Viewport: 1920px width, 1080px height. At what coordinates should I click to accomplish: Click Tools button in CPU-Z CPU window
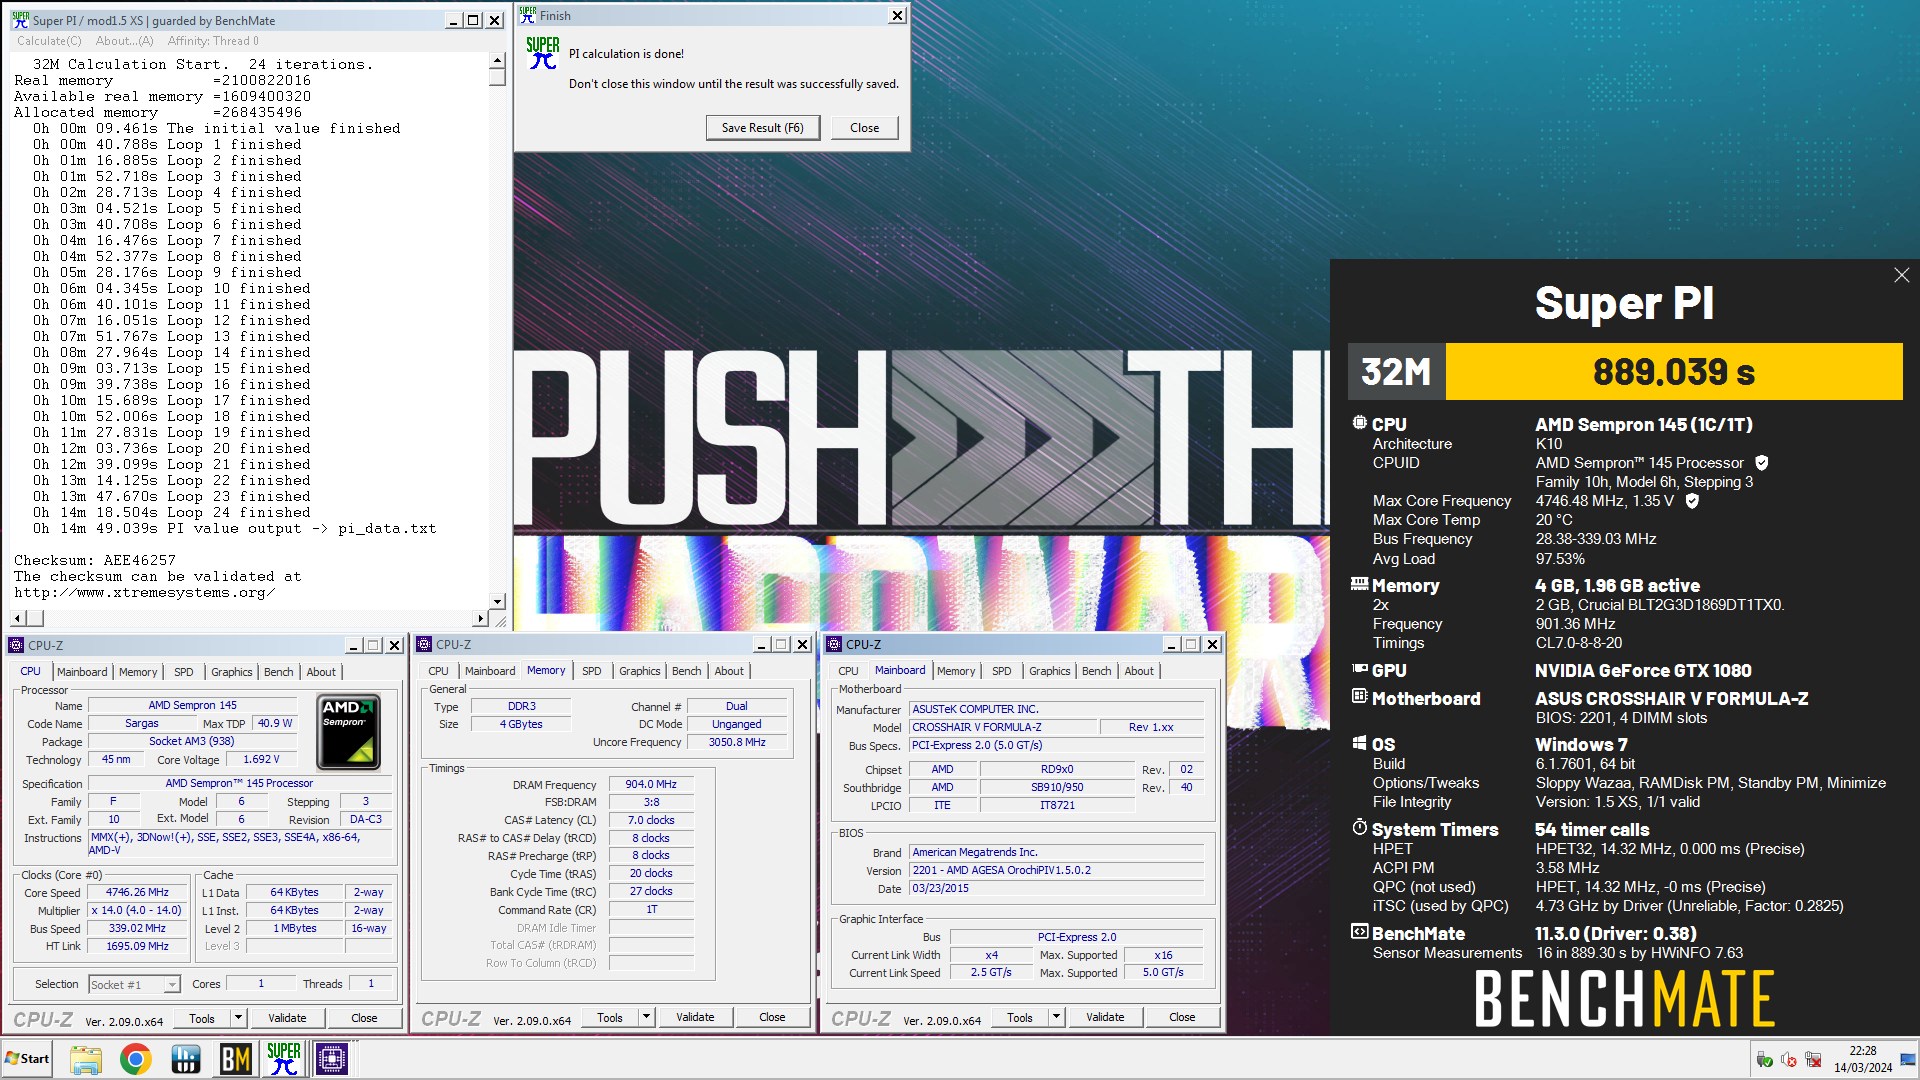[202, 1018]
